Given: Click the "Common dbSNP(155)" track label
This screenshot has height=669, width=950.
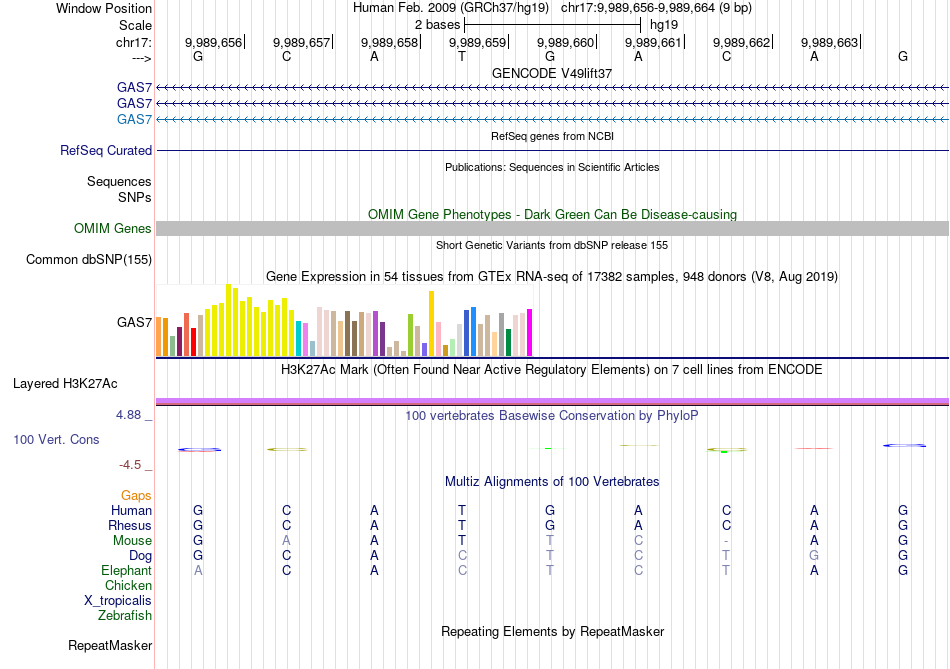Looking at the screenshot, I should 88,259.
